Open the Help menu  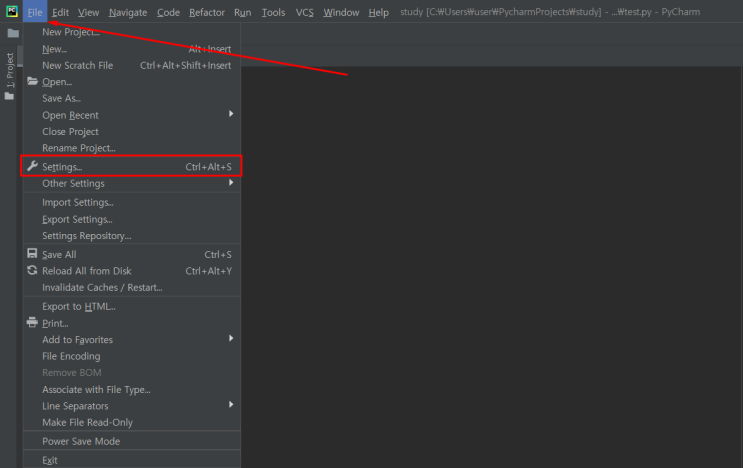(x=379, y=12)
